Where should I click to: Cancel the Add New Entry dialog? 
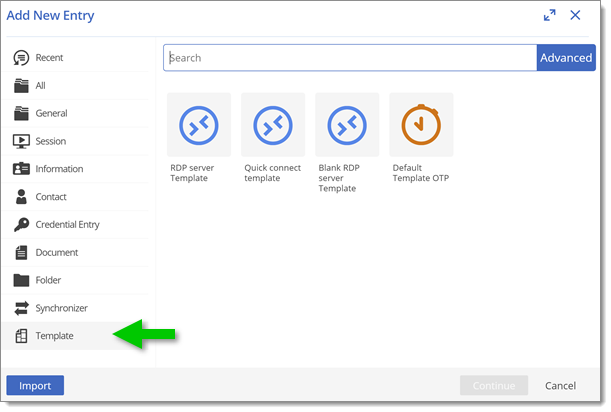tap(560, 385)
